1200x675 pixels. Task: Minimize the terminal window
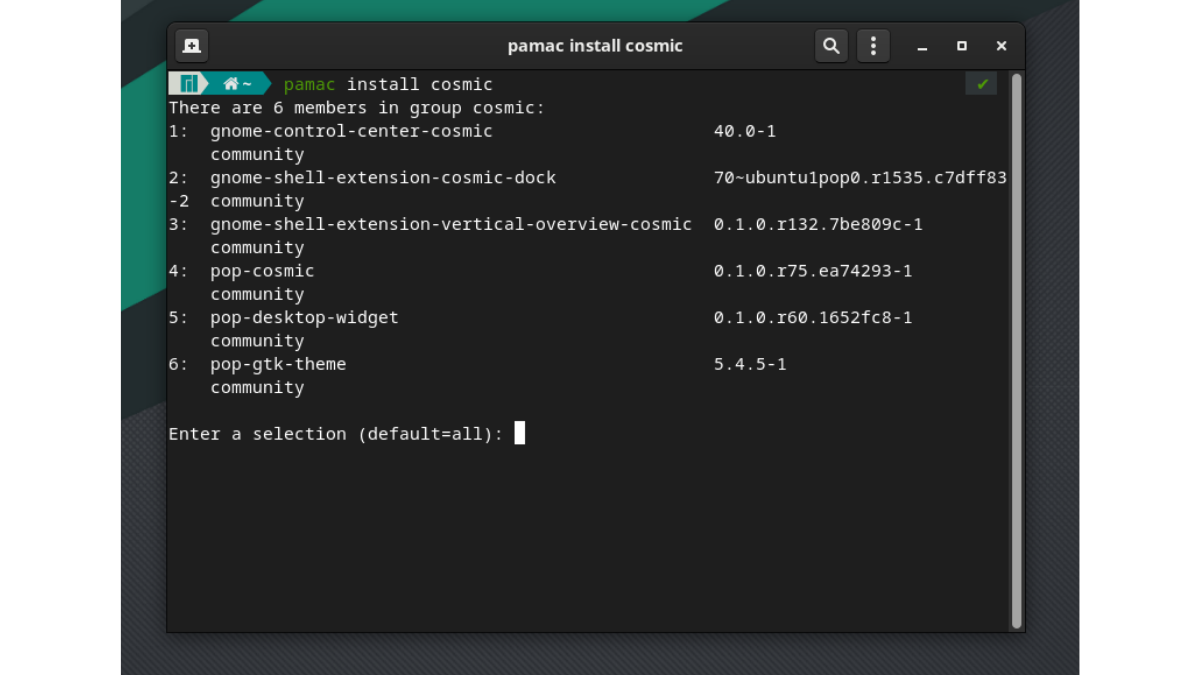[x=922, y=46]
